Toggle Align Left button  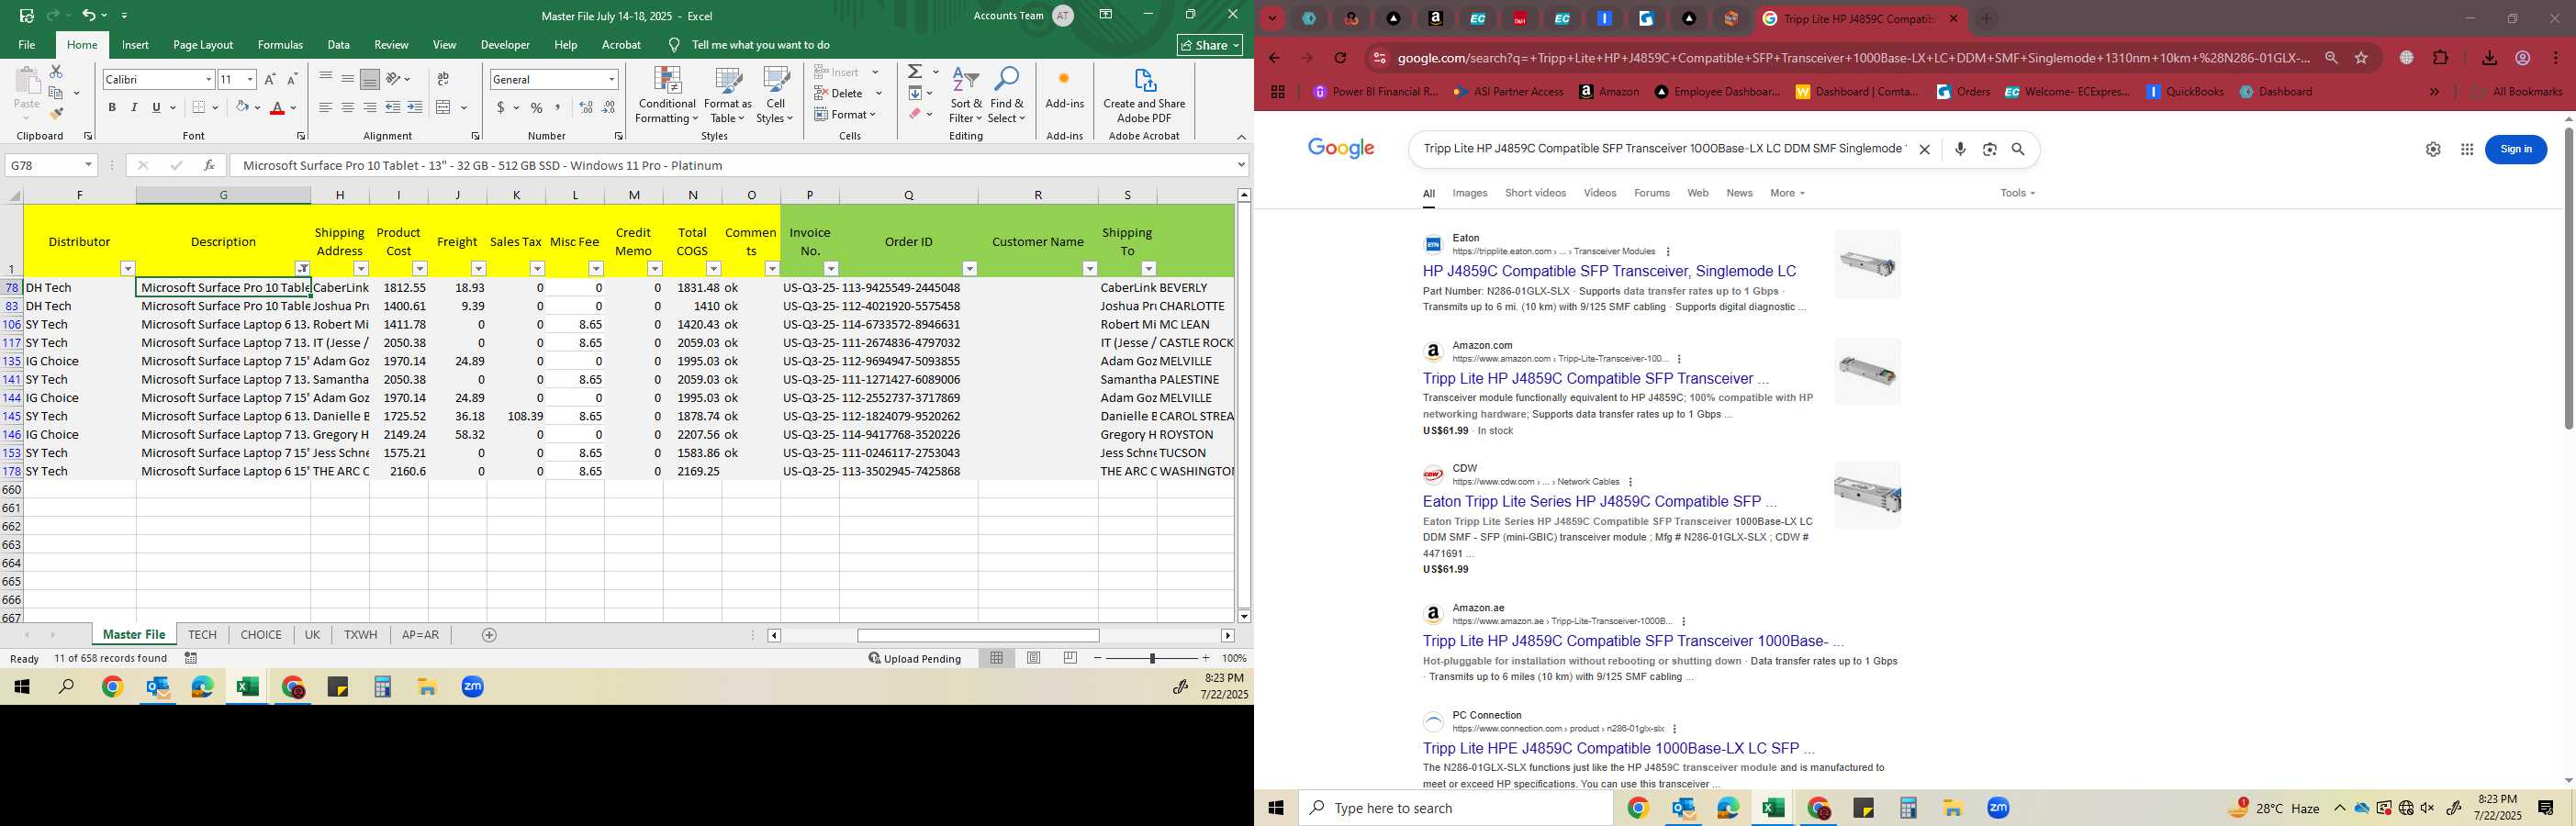coord(326,107)
